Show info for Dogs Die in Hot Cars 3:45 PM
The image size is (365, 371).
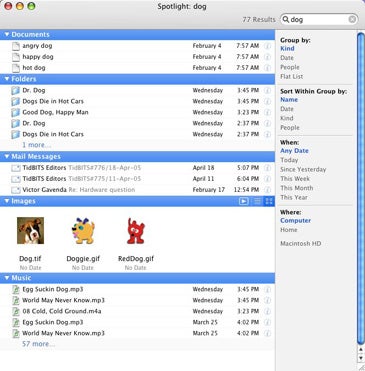click(267, 101)
